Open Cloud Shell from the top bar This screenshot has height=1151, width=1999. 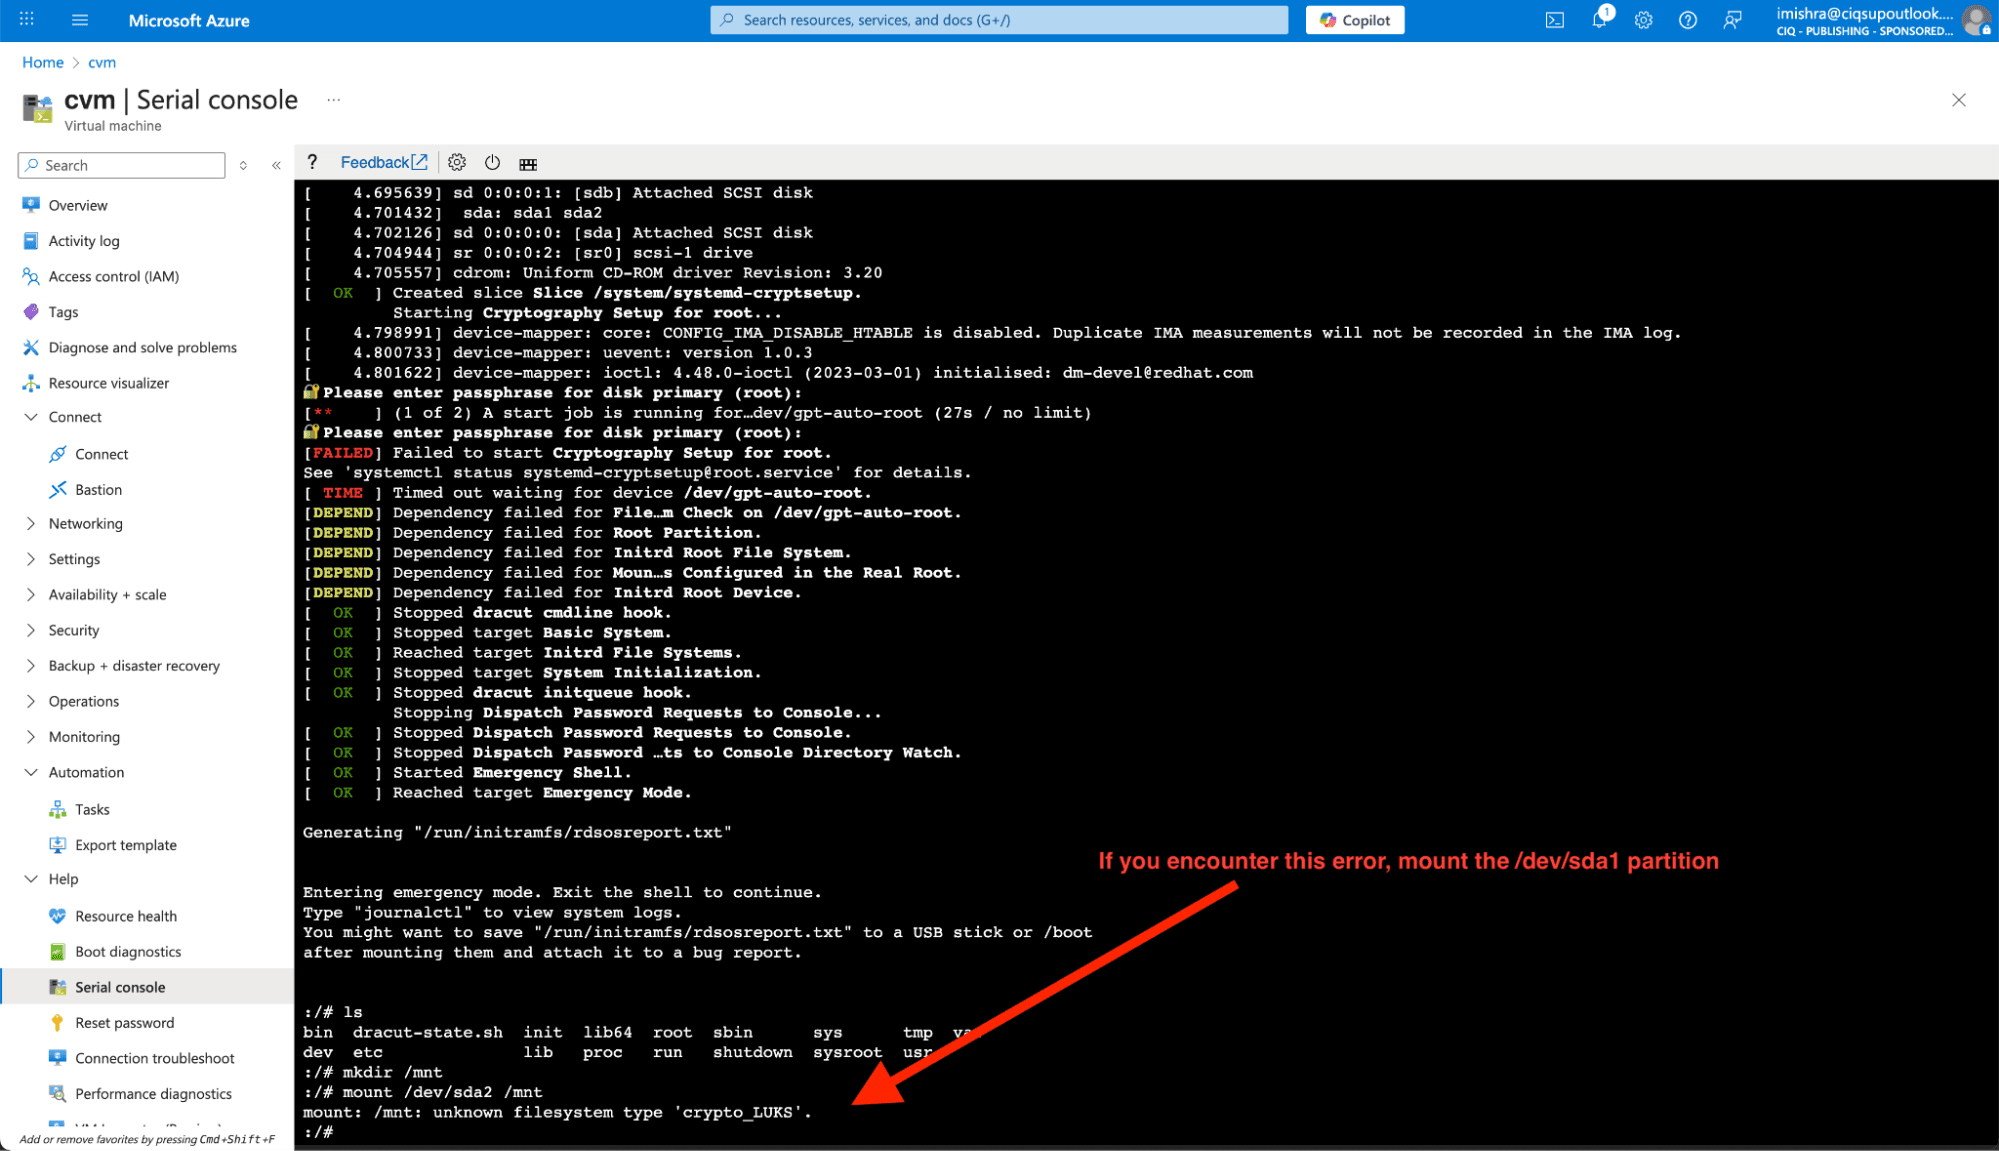[x=1555, y=20]
